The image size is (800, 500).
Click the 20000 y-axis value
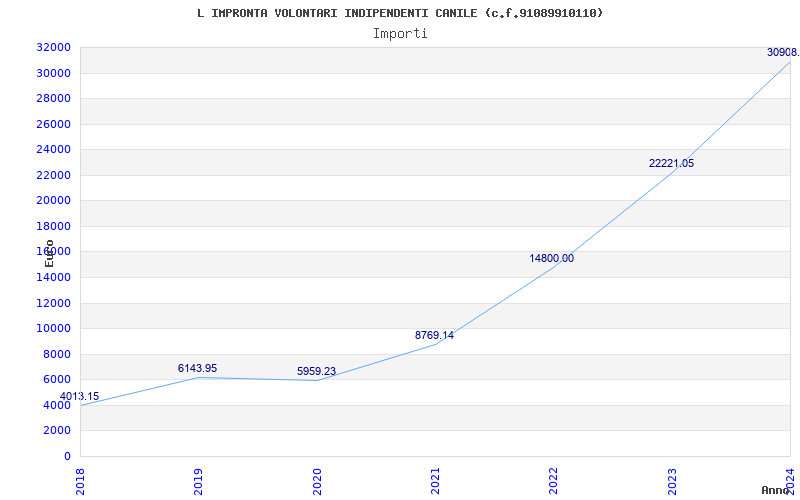point(53,201)
